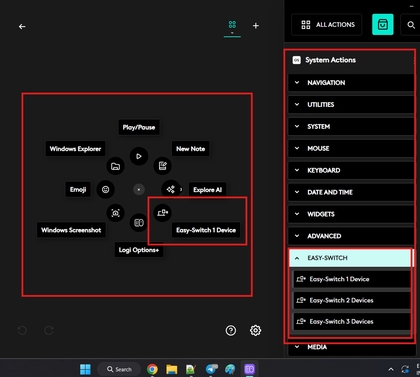Expand the SYSTEM section

point(351,127)
